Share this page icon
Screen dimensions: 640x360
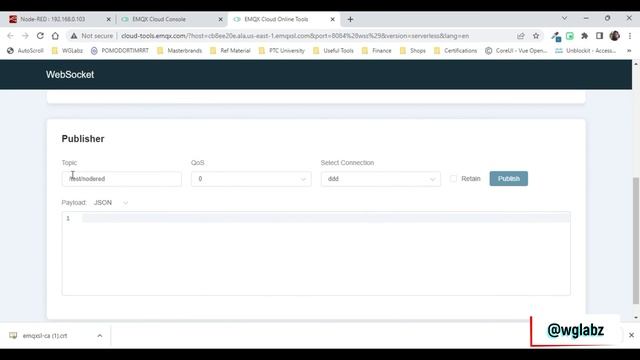click(x=521, y=36)
